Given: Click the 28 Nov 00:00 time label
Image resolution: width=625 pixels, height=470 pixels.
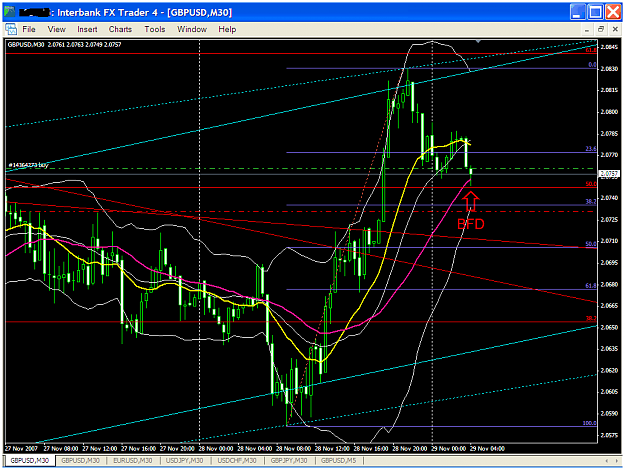Looking at the screenshot, I should click(216, 448).
